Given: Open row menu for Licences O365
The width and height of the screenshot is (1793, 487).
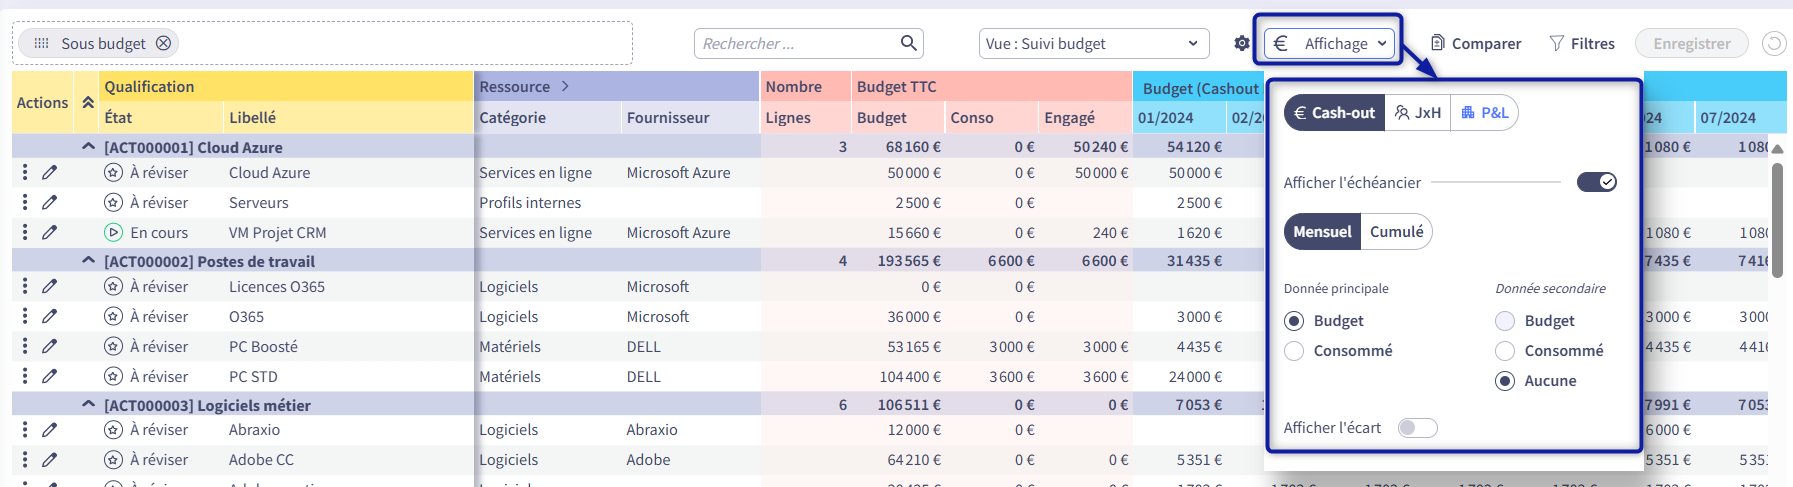Looking at the screenshot, I should [25, 286].
